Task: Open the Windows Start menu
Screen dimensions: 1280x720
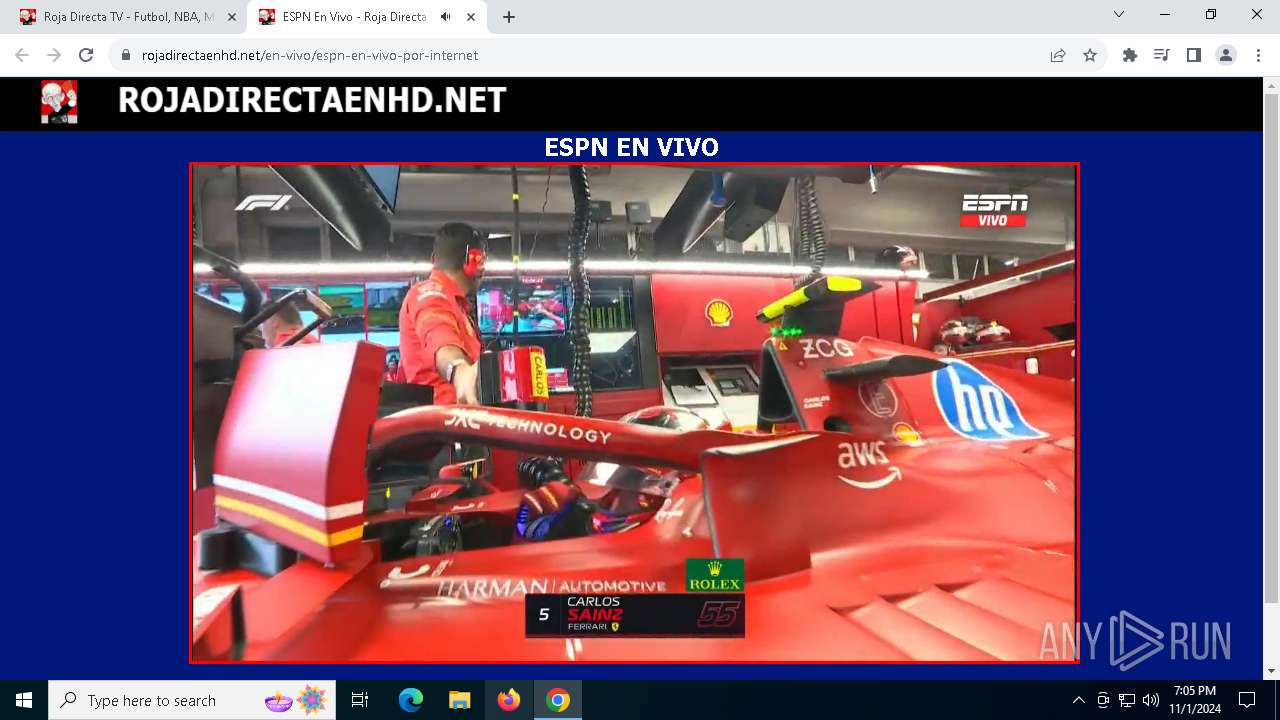Action: 24,700
